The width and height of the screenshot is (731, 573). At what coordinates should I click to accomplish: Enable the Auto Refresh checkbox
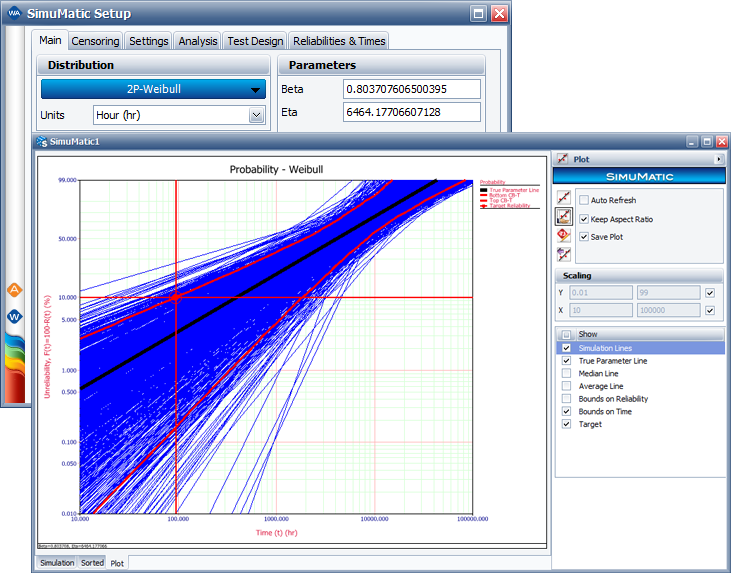tap(584, 200)
